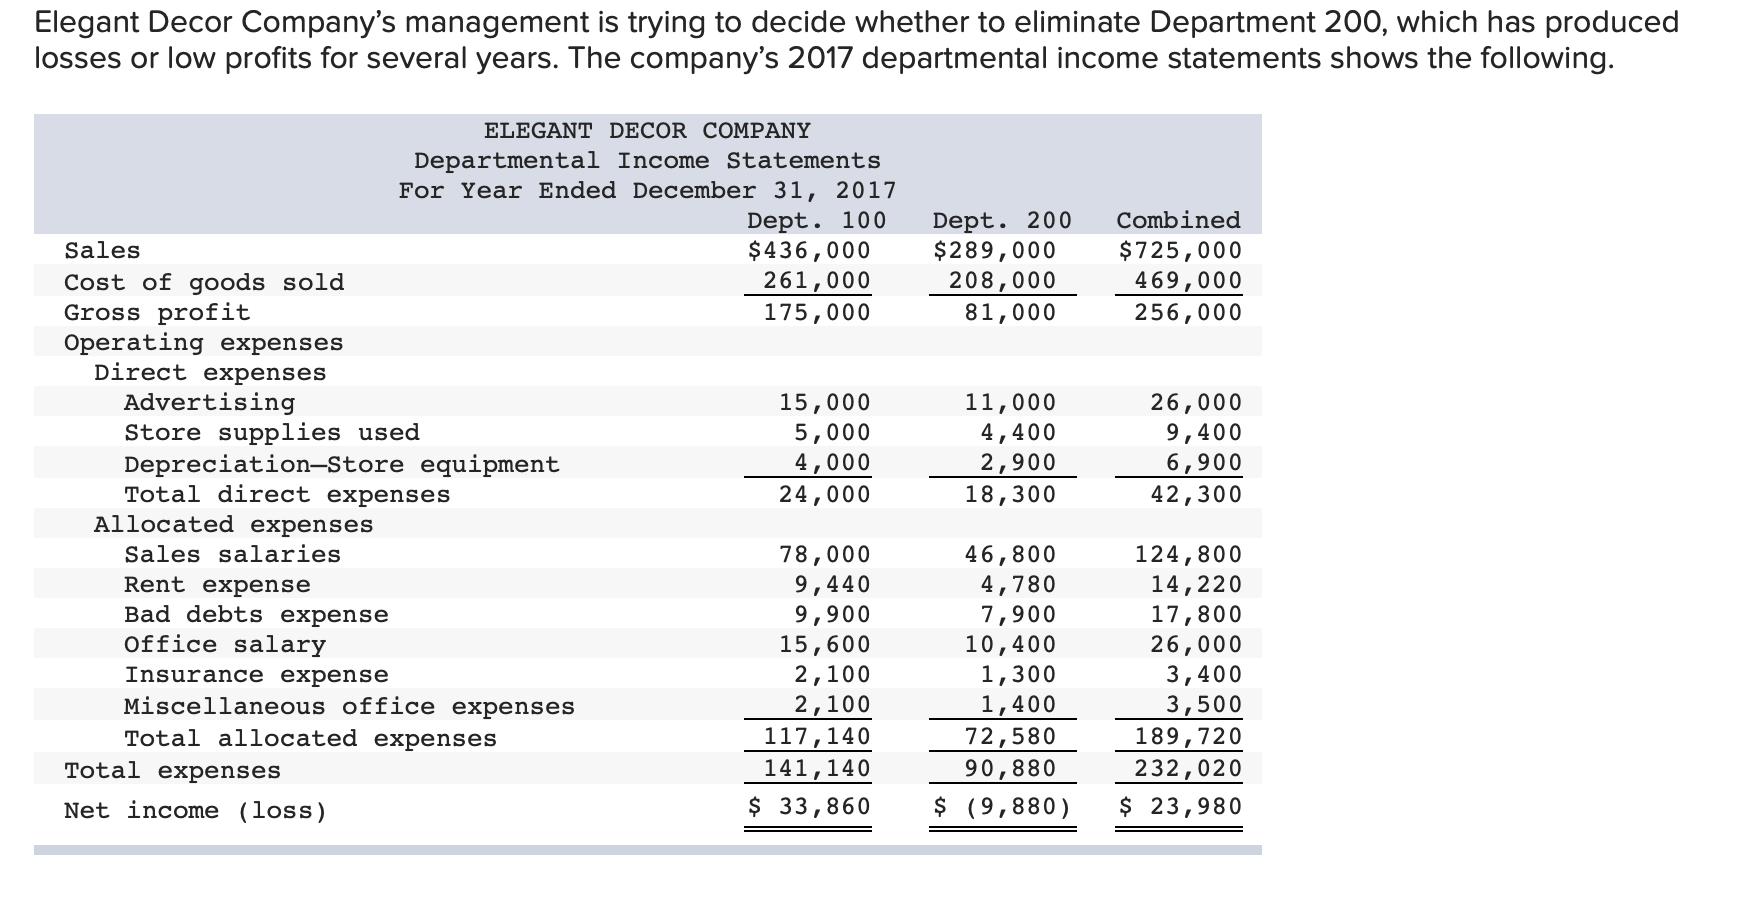Viewport: 1752px width, 902px height.
Task: Click the Store supplies used label
Action: (x=272, y=432)
